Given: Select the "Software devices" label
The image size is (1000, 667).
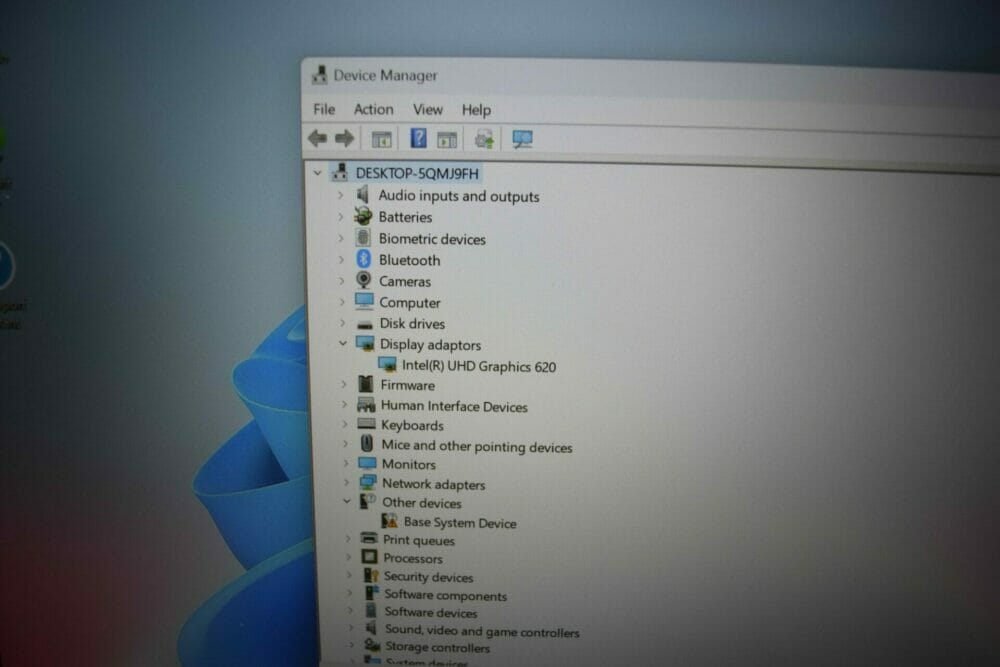Looking at the screenshot, I should tap(431, 612).
